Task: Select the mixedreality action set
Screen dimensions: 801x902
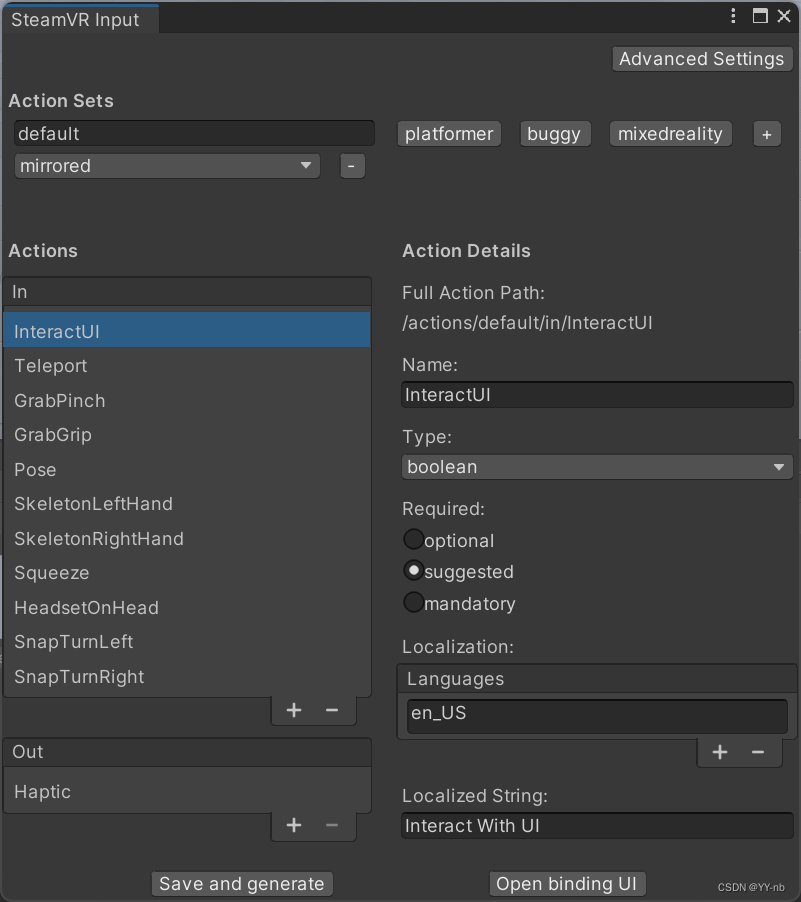Action: pyautogui.click(x=670, y=134)
